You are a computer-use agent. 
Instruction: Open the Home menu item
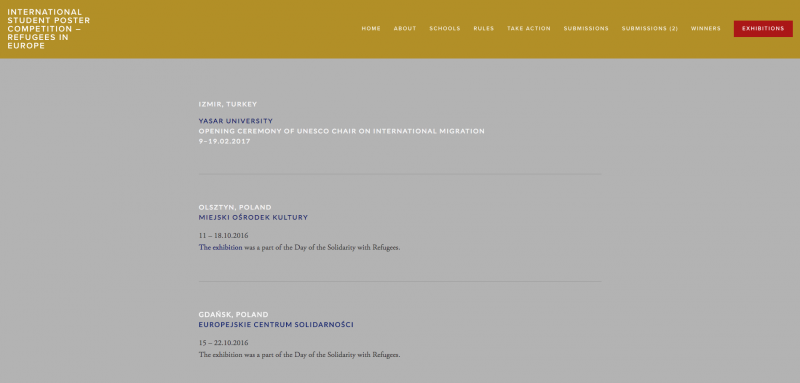(371, 29)
